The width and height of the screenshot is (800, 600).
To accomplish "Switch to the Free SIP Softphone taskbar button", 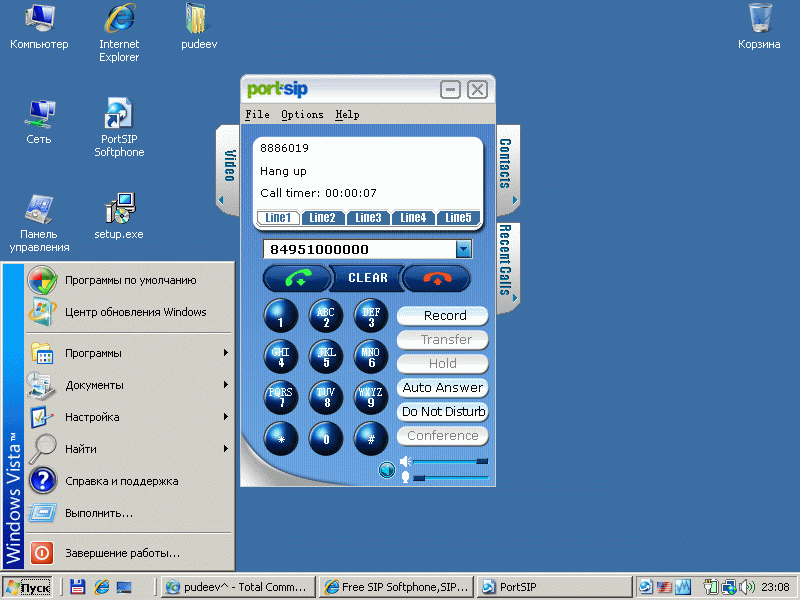I will 397,587.
